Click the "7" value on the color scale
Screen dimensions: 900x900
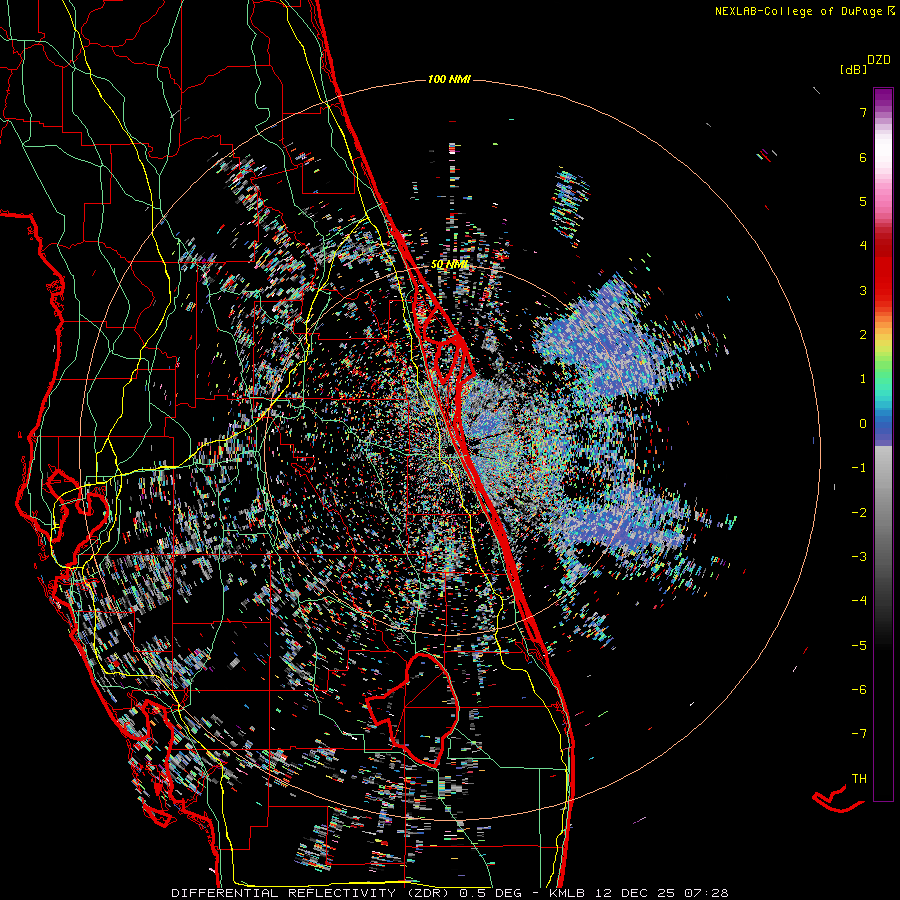863,112
